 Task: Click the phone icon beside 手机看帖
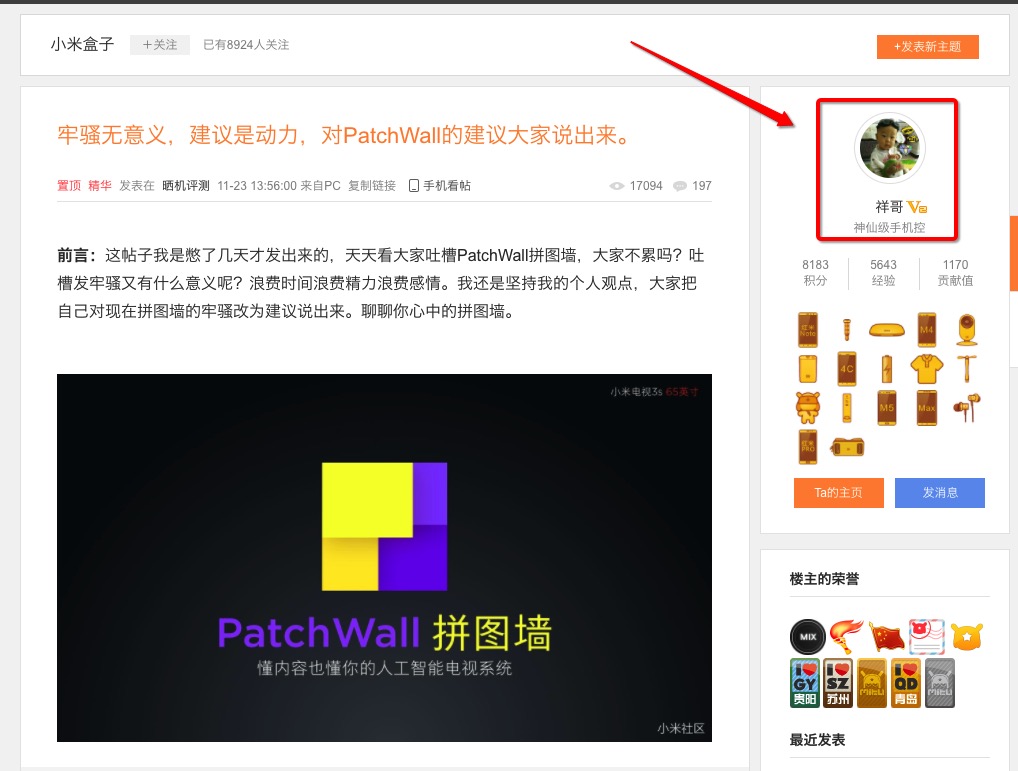414,186
